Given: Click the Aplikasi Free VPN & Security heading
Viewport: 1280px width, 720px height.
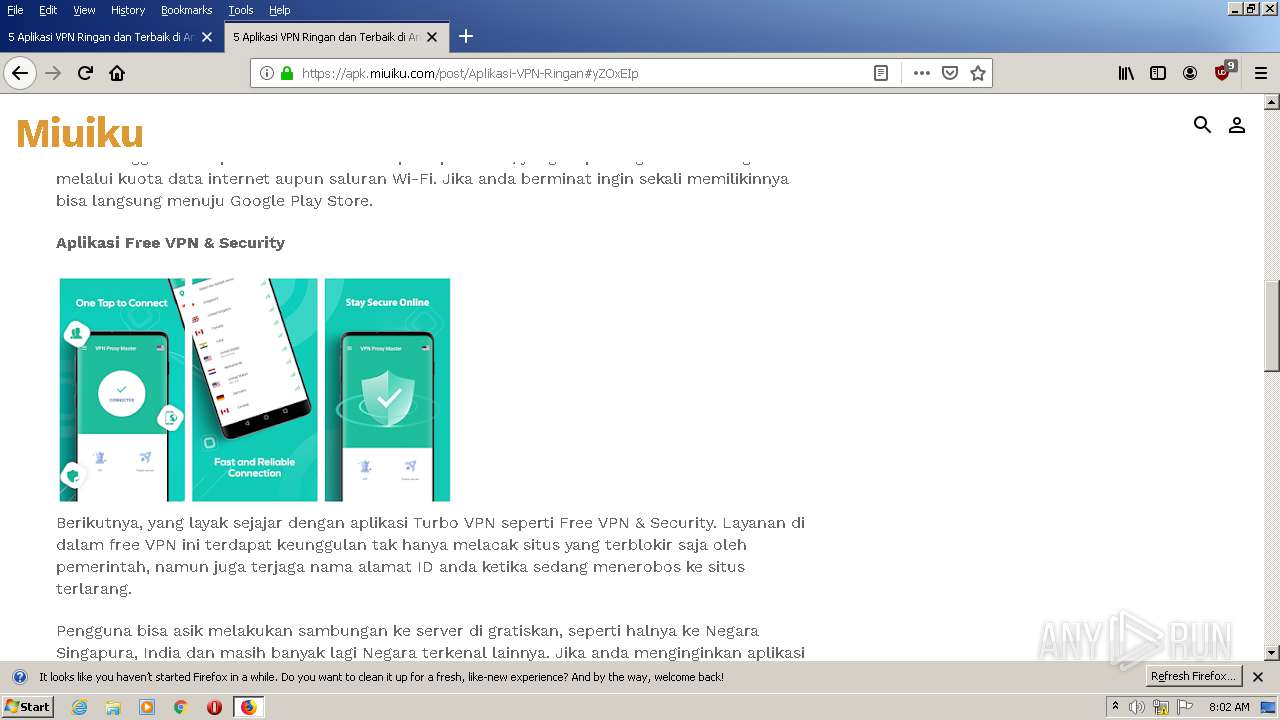Looking at the screenshot, I should click(x=170, y=243).
